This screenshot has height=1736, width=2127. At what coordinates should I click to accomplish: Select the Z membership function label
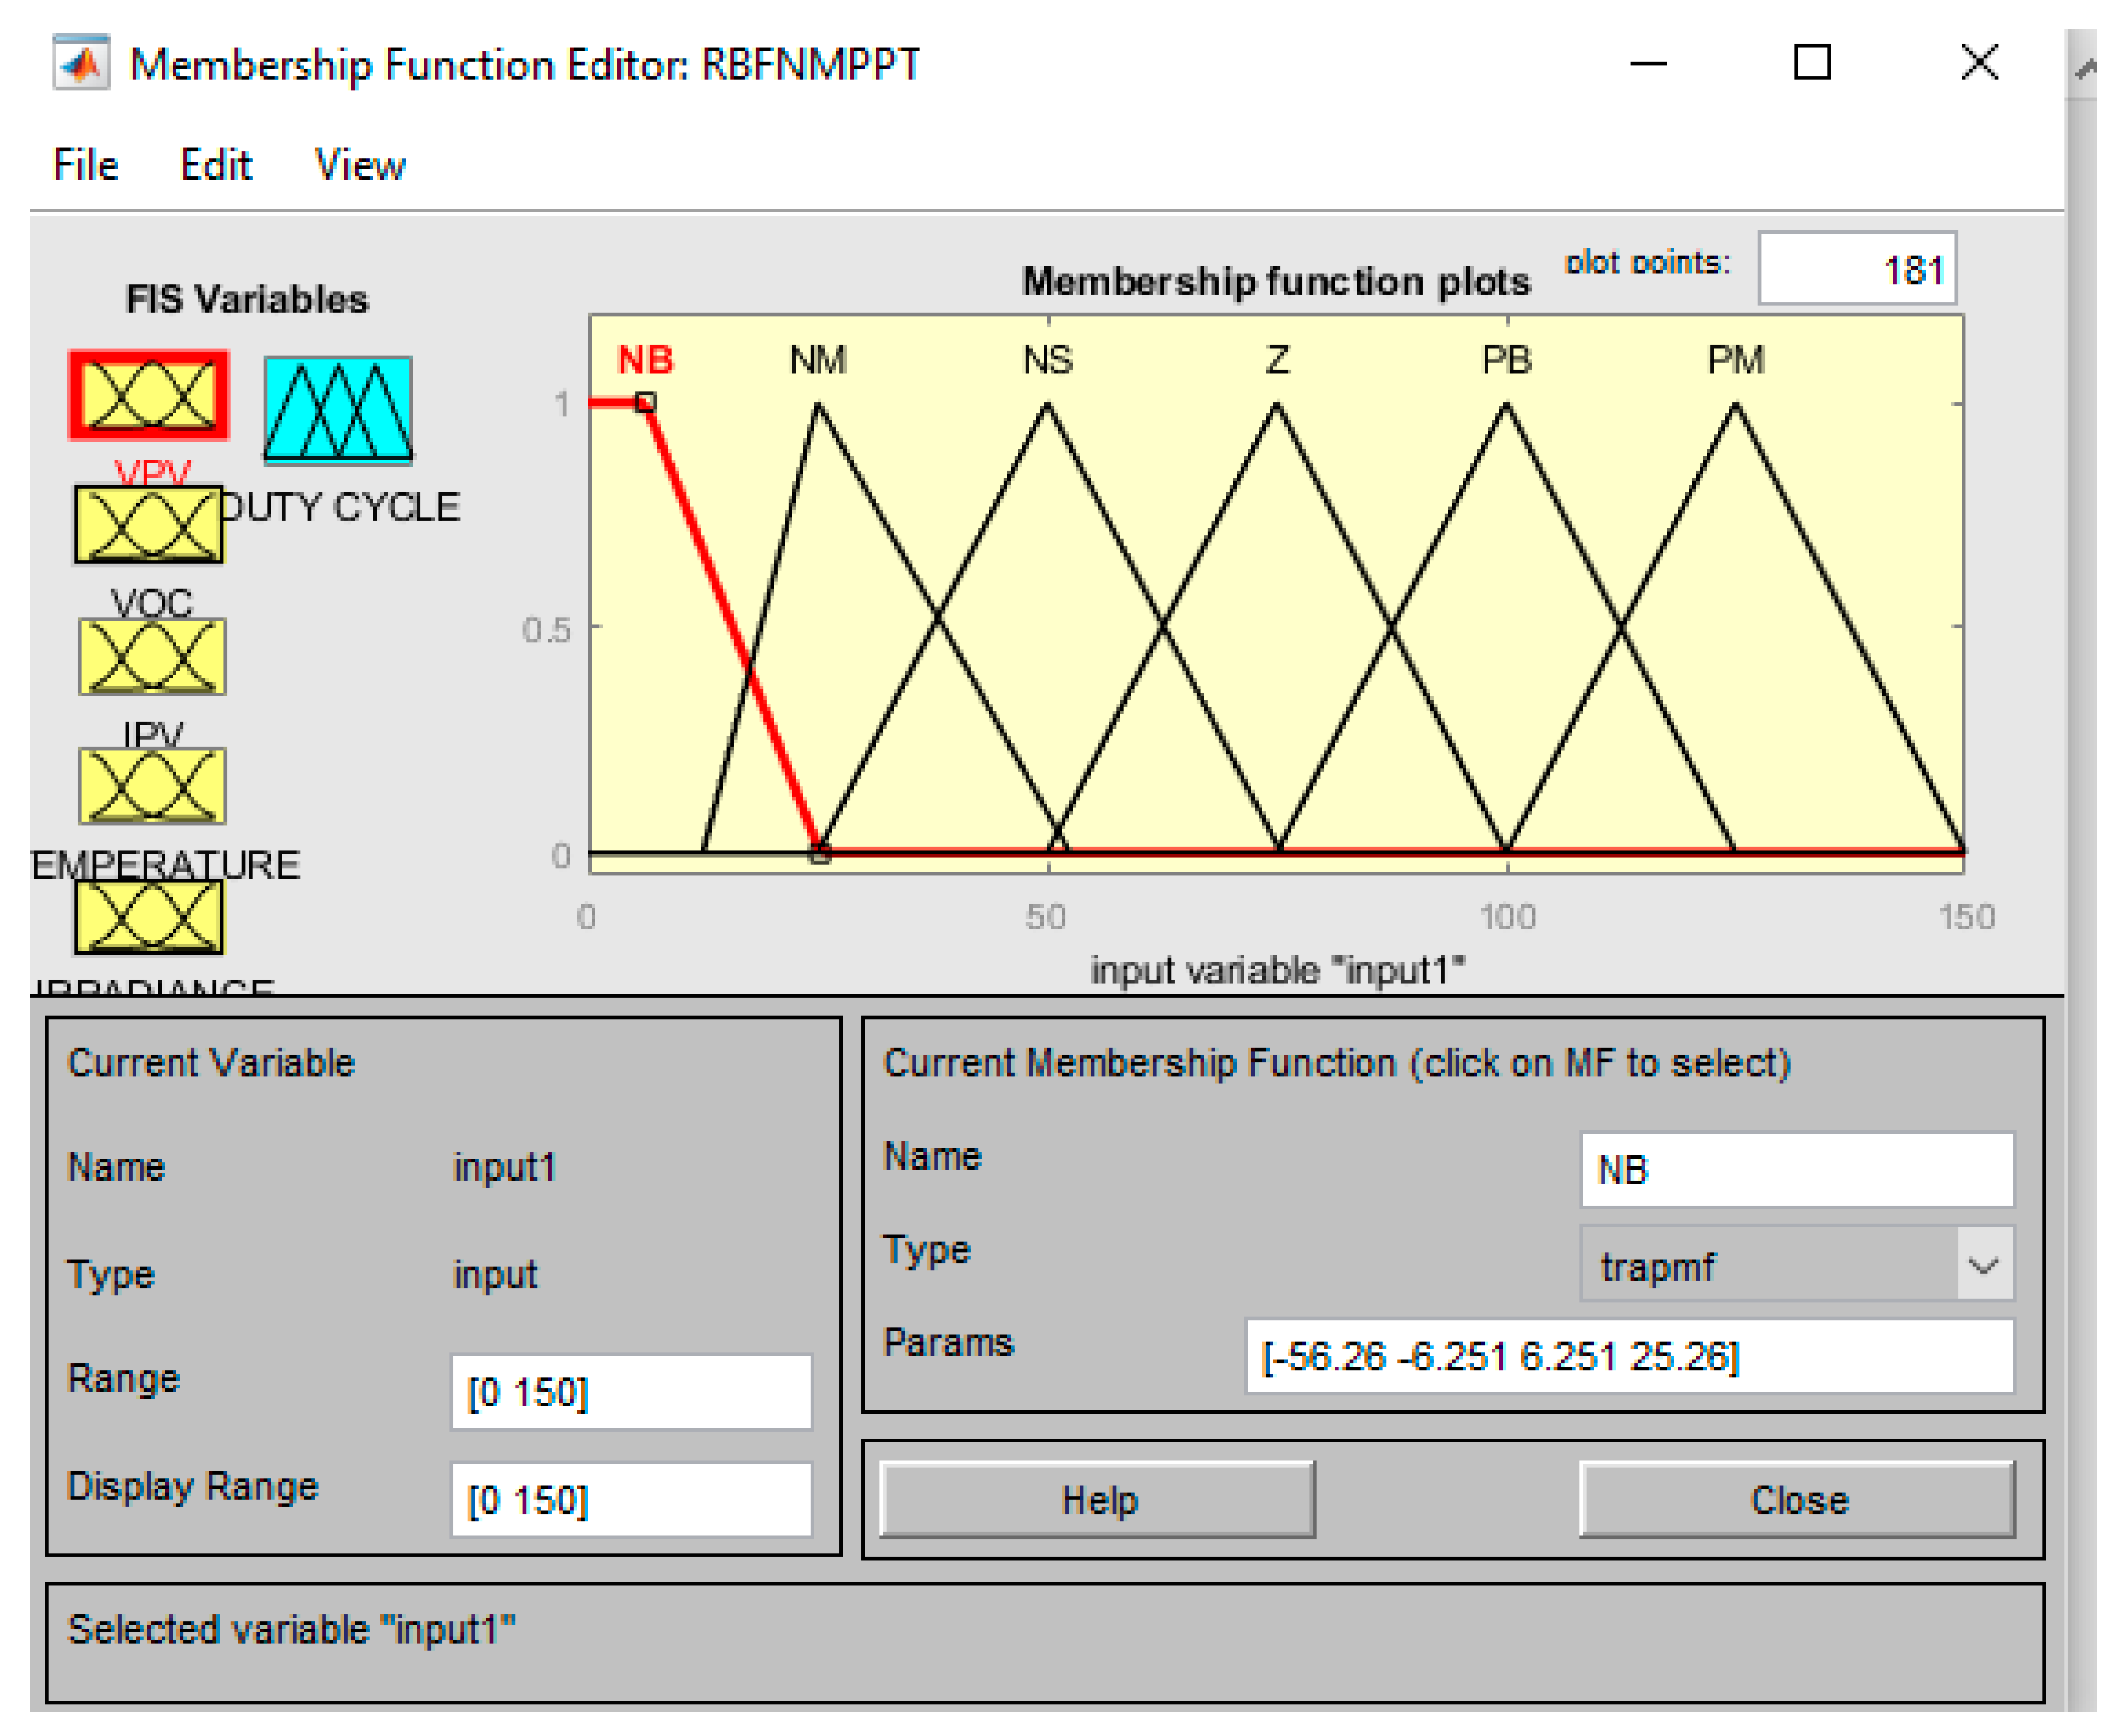point(1277,360)
